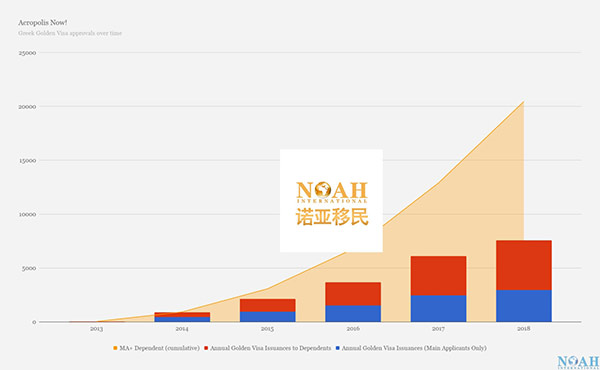Select the 2016 blue main applicants bar
Viewport: 600px width, 370px height.
[353, 313]
